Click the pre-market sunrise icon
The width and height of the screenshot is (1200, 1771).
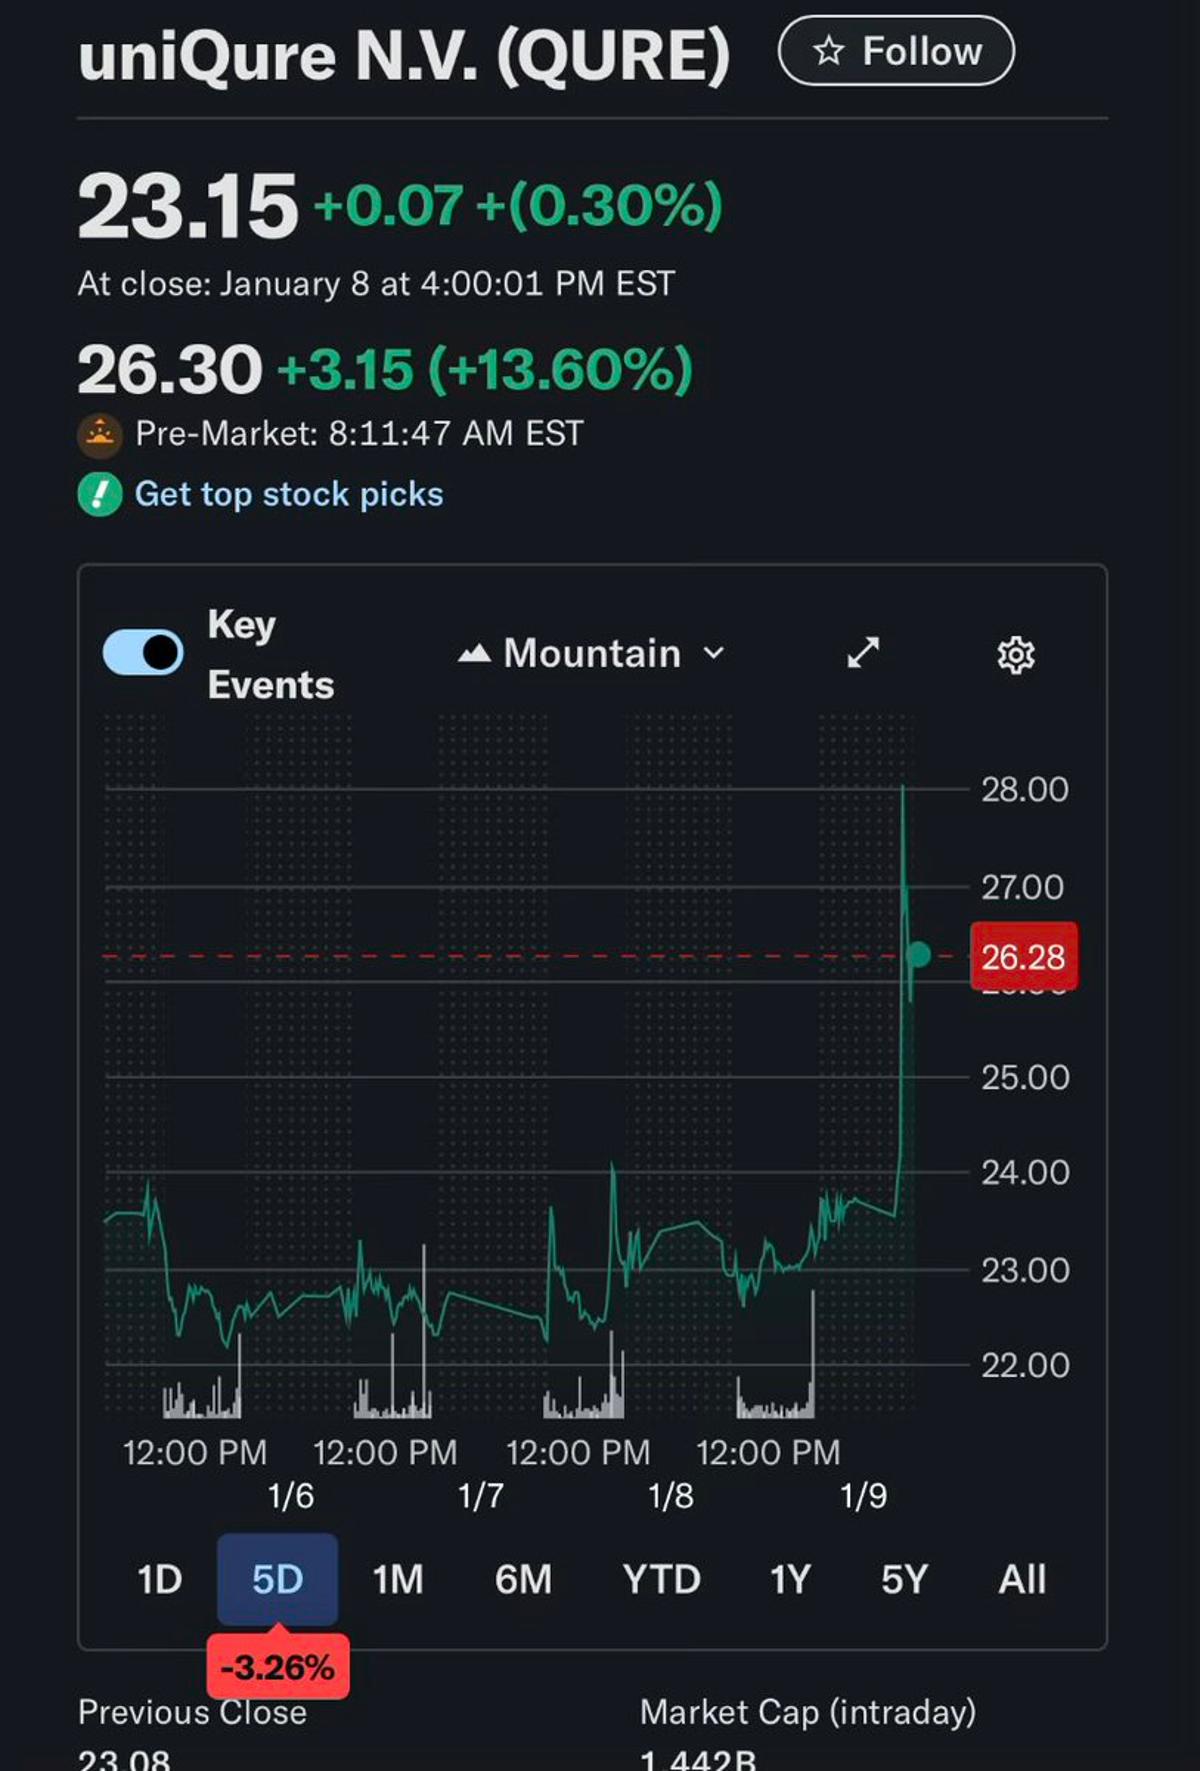(100, 435)
